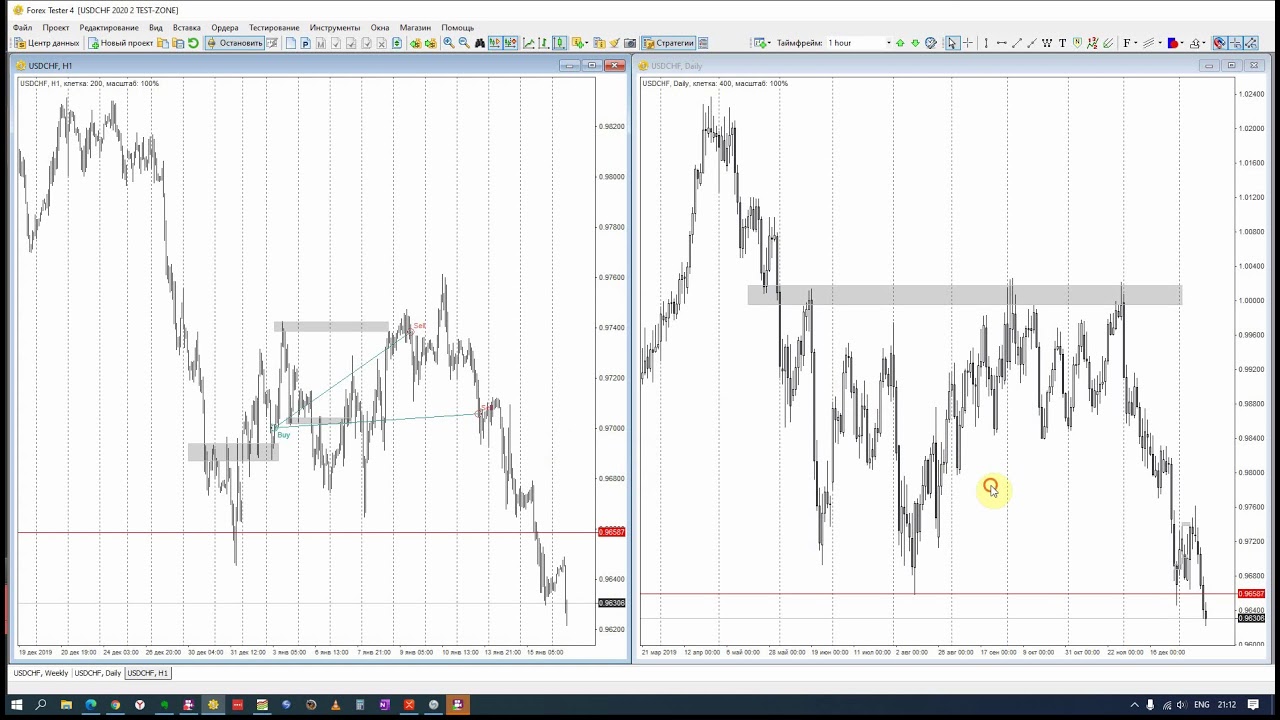1280x720 pixels.
Task: Toggle bar chart mode
Action: [x=544, y=43]
